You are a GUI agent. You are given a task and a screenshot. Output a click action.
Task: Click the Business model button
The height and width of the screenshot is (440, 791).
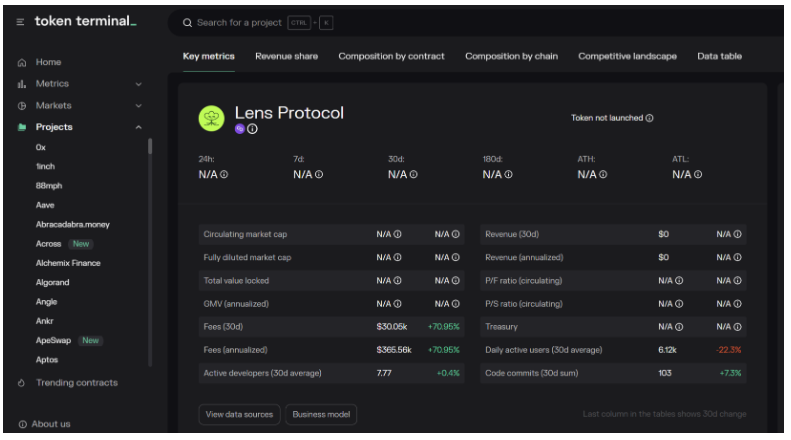(321, 415)
